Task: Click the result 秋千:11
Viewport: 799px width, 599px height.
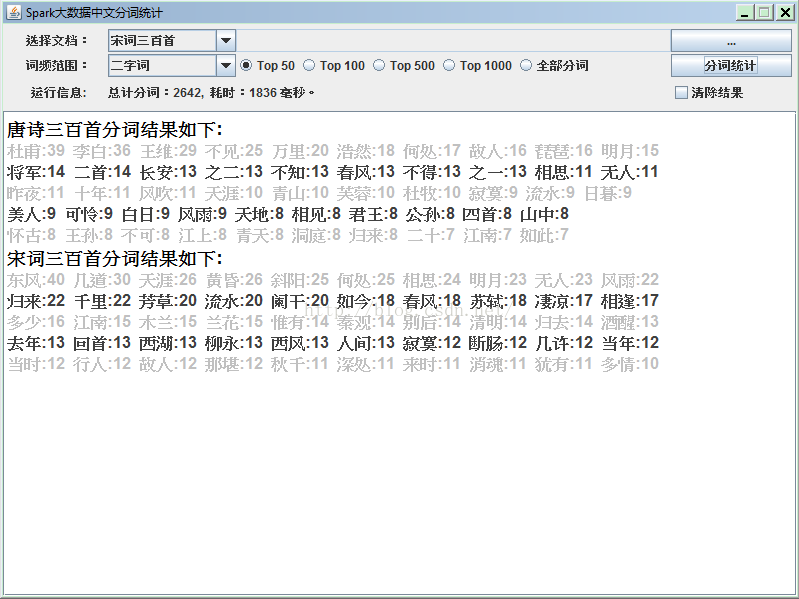Action: [300, 364]
